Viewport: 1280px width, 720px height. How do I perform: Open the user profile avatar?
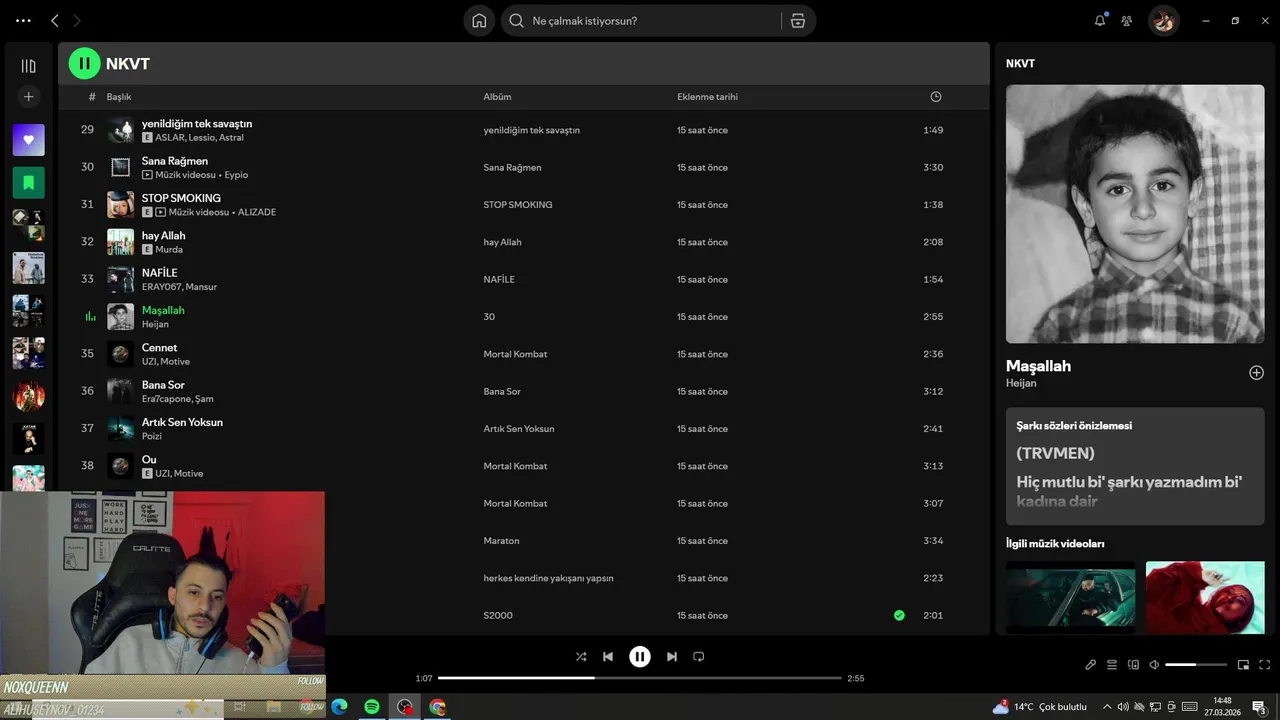pyautogui.click(x=1163, y=20)
